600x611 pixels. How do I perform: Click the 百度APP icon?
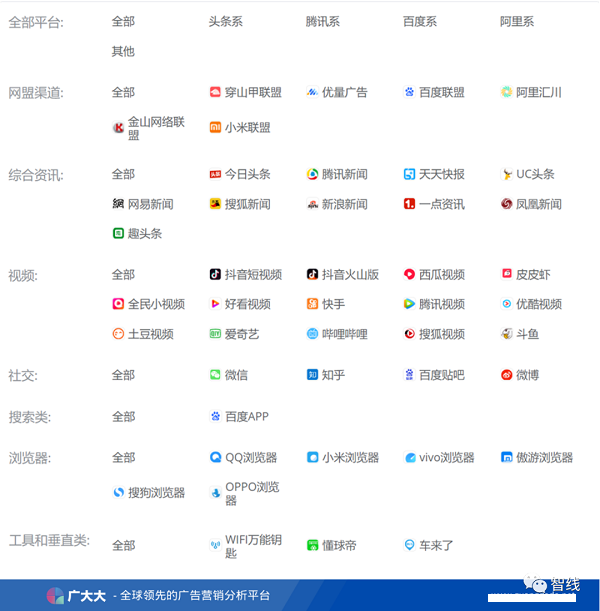click(215, 416)
